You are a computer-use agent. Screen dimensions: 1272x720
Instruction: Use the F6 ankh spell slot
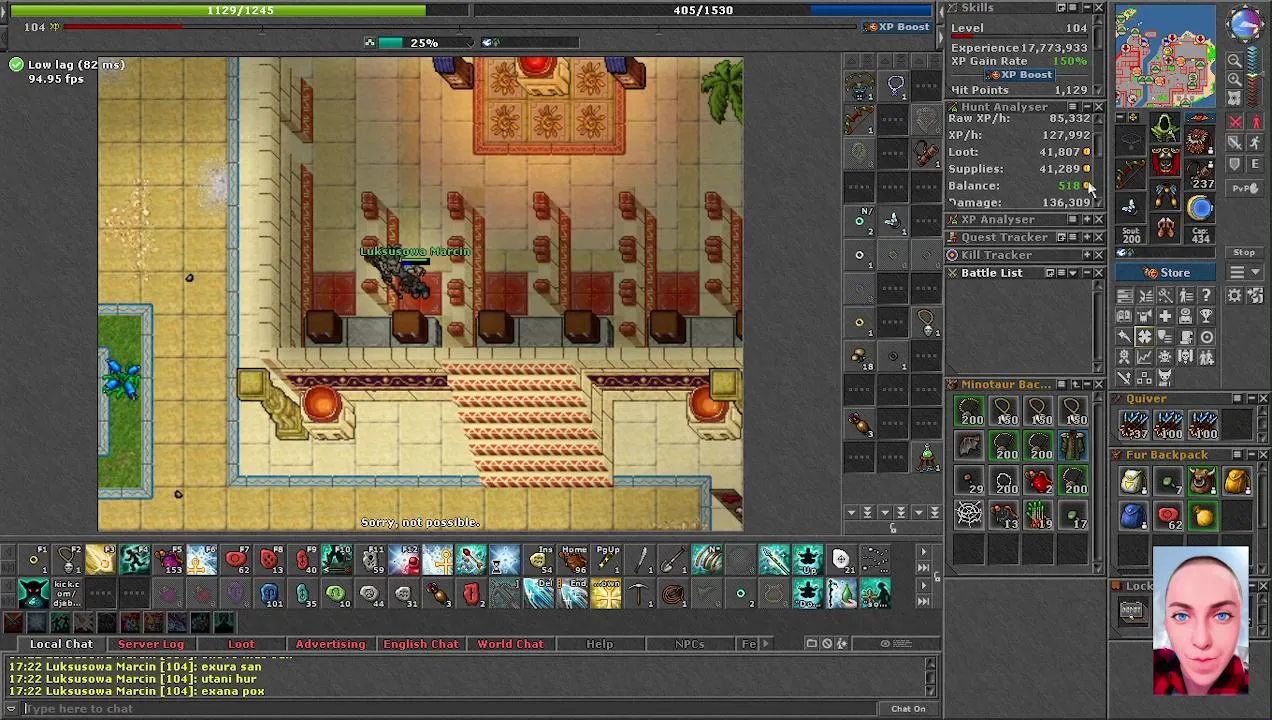[x=201, y=561]
